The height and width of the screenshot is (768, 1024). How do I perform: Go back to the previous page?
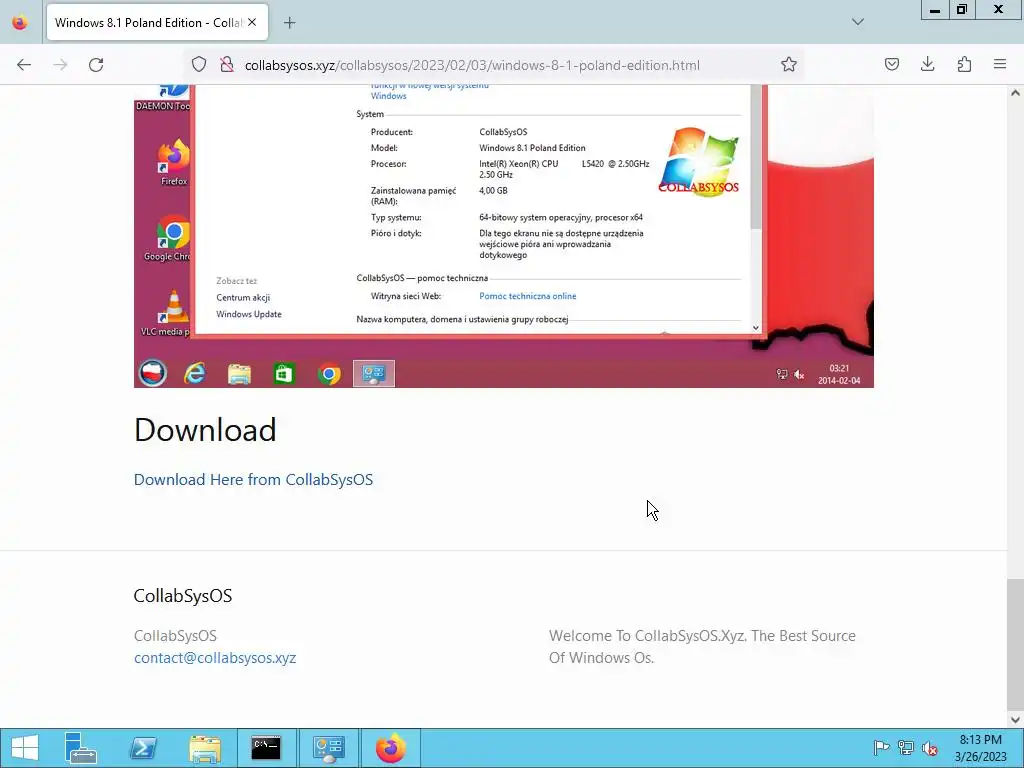coord(24,65)
